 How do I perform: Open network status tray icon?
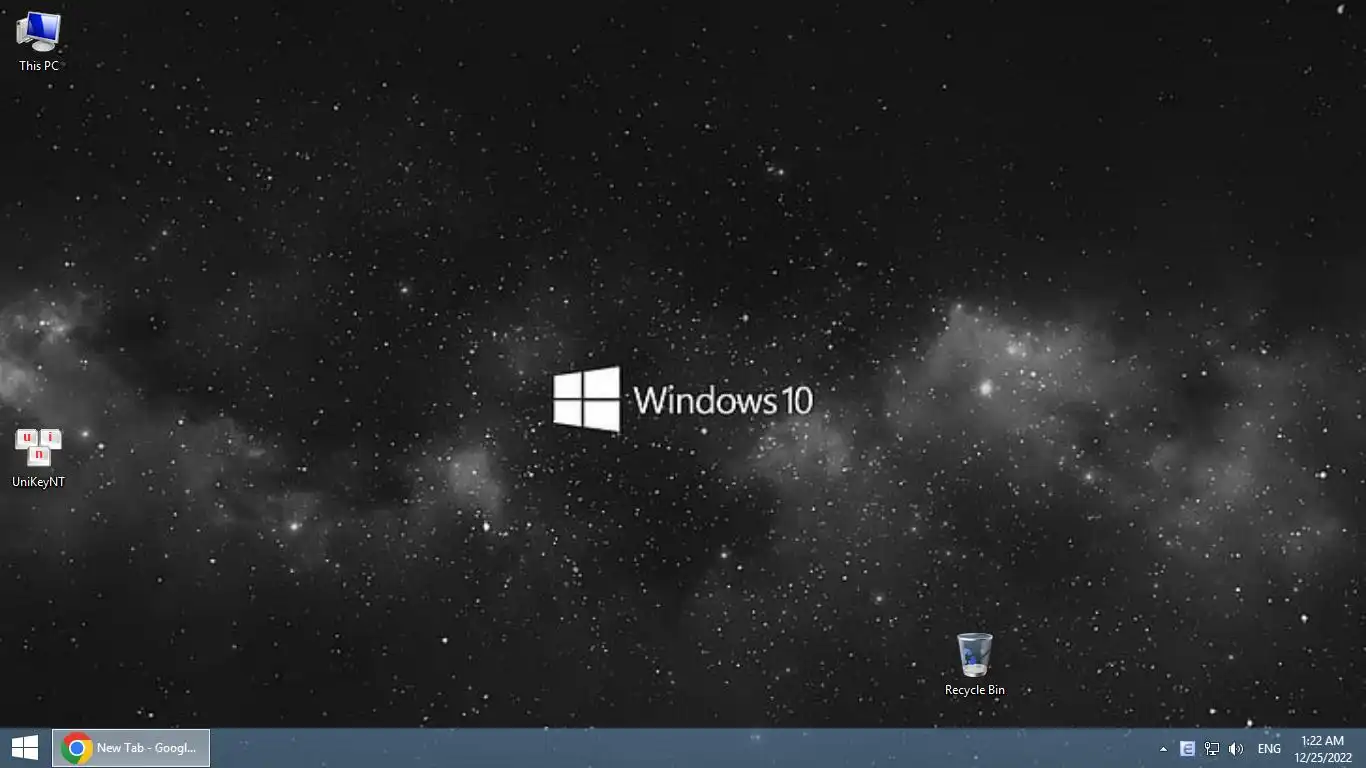[1211, 749]
